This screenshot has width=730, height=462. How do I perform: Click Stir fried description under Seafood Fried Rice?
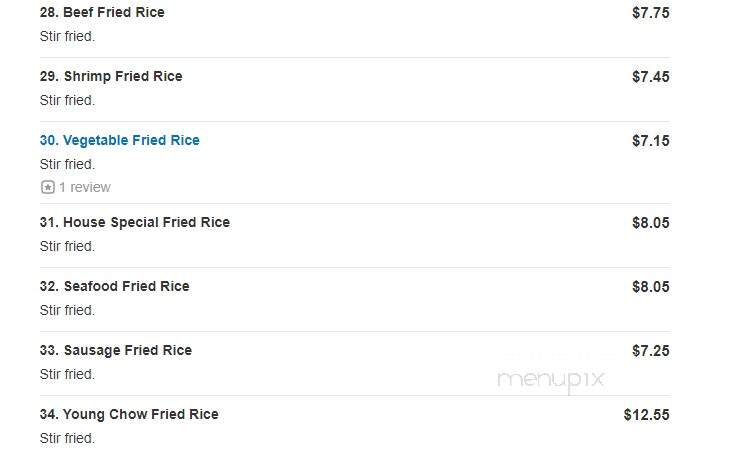(x=67, y=310)
